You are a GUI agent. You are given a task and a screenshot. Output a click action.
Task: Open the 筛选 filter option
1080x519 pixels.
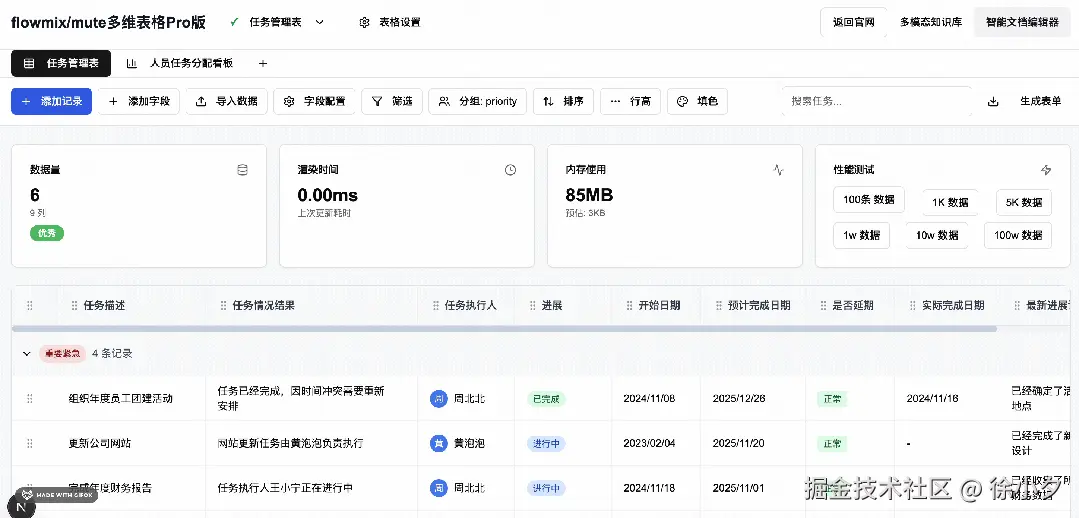(392, 101)
